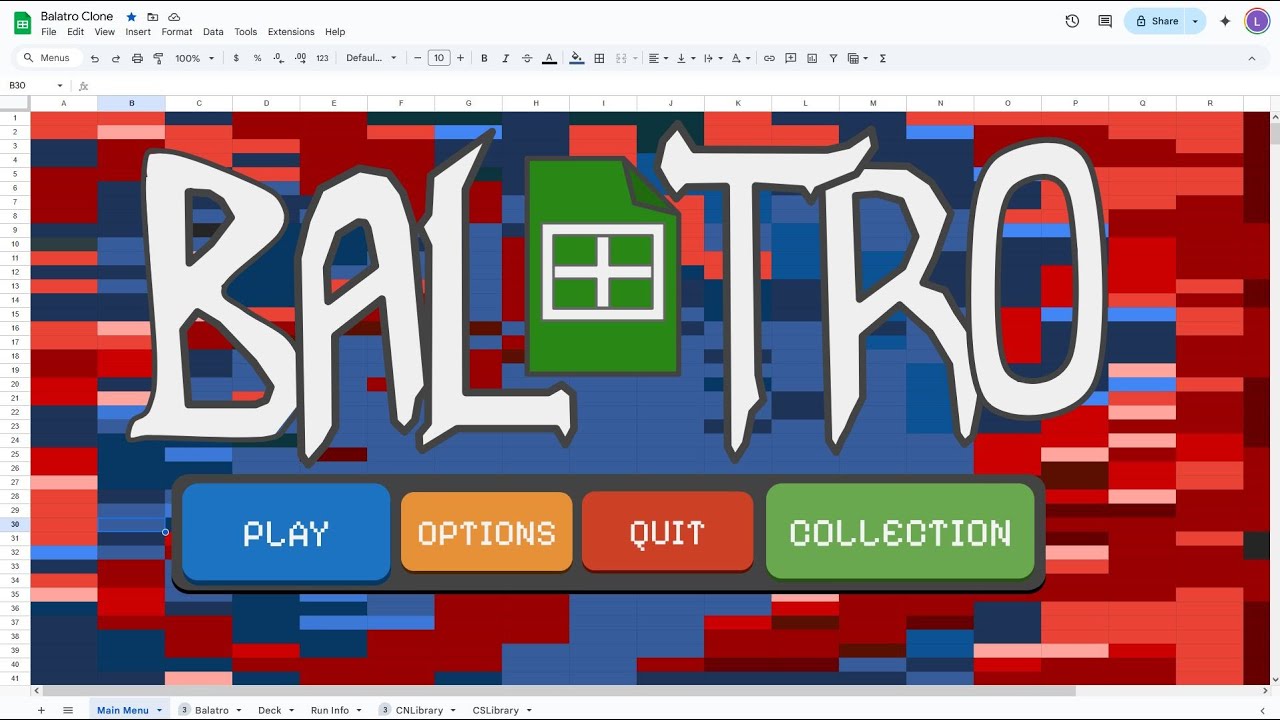Click the Insert chart icon
Image resolution: width=1280 pixels, height=720 pixels.
812,58
